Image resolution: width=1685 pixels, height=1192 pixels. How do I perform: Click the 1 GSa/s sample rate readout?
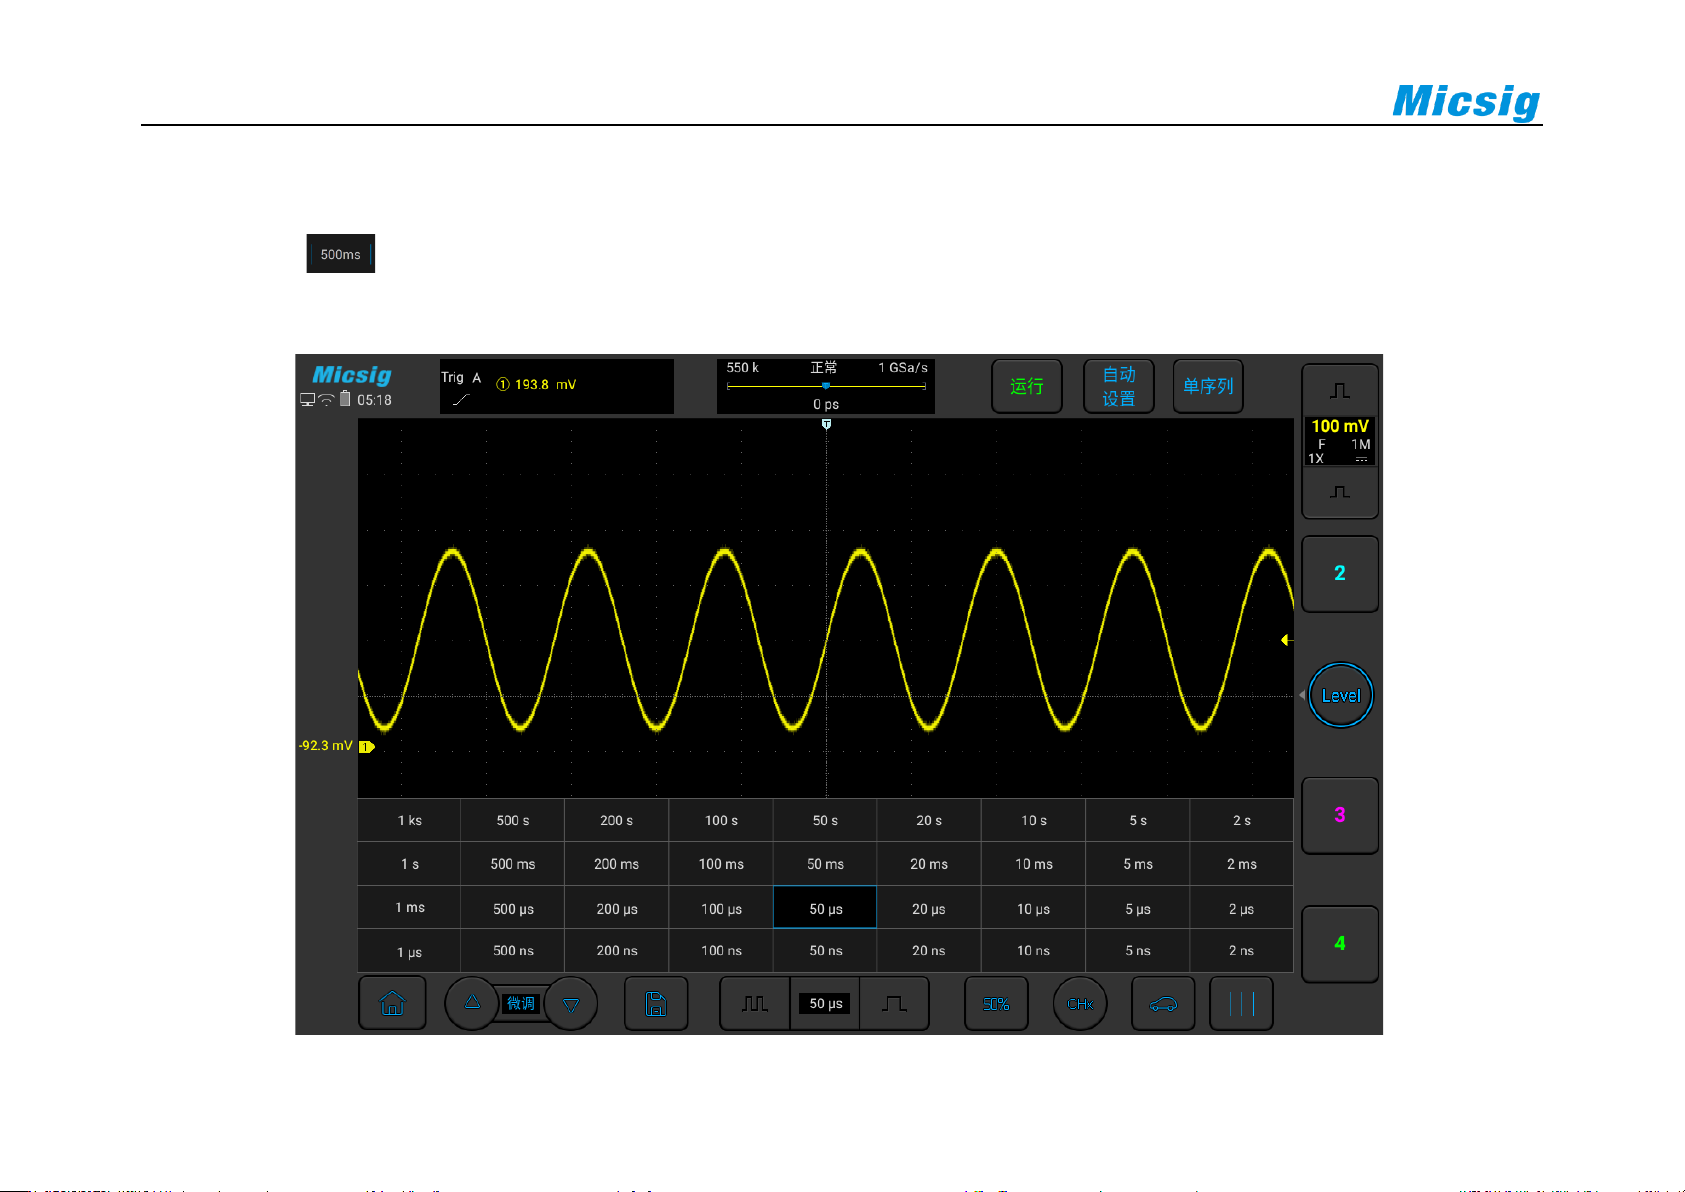[x=903, y=367]
